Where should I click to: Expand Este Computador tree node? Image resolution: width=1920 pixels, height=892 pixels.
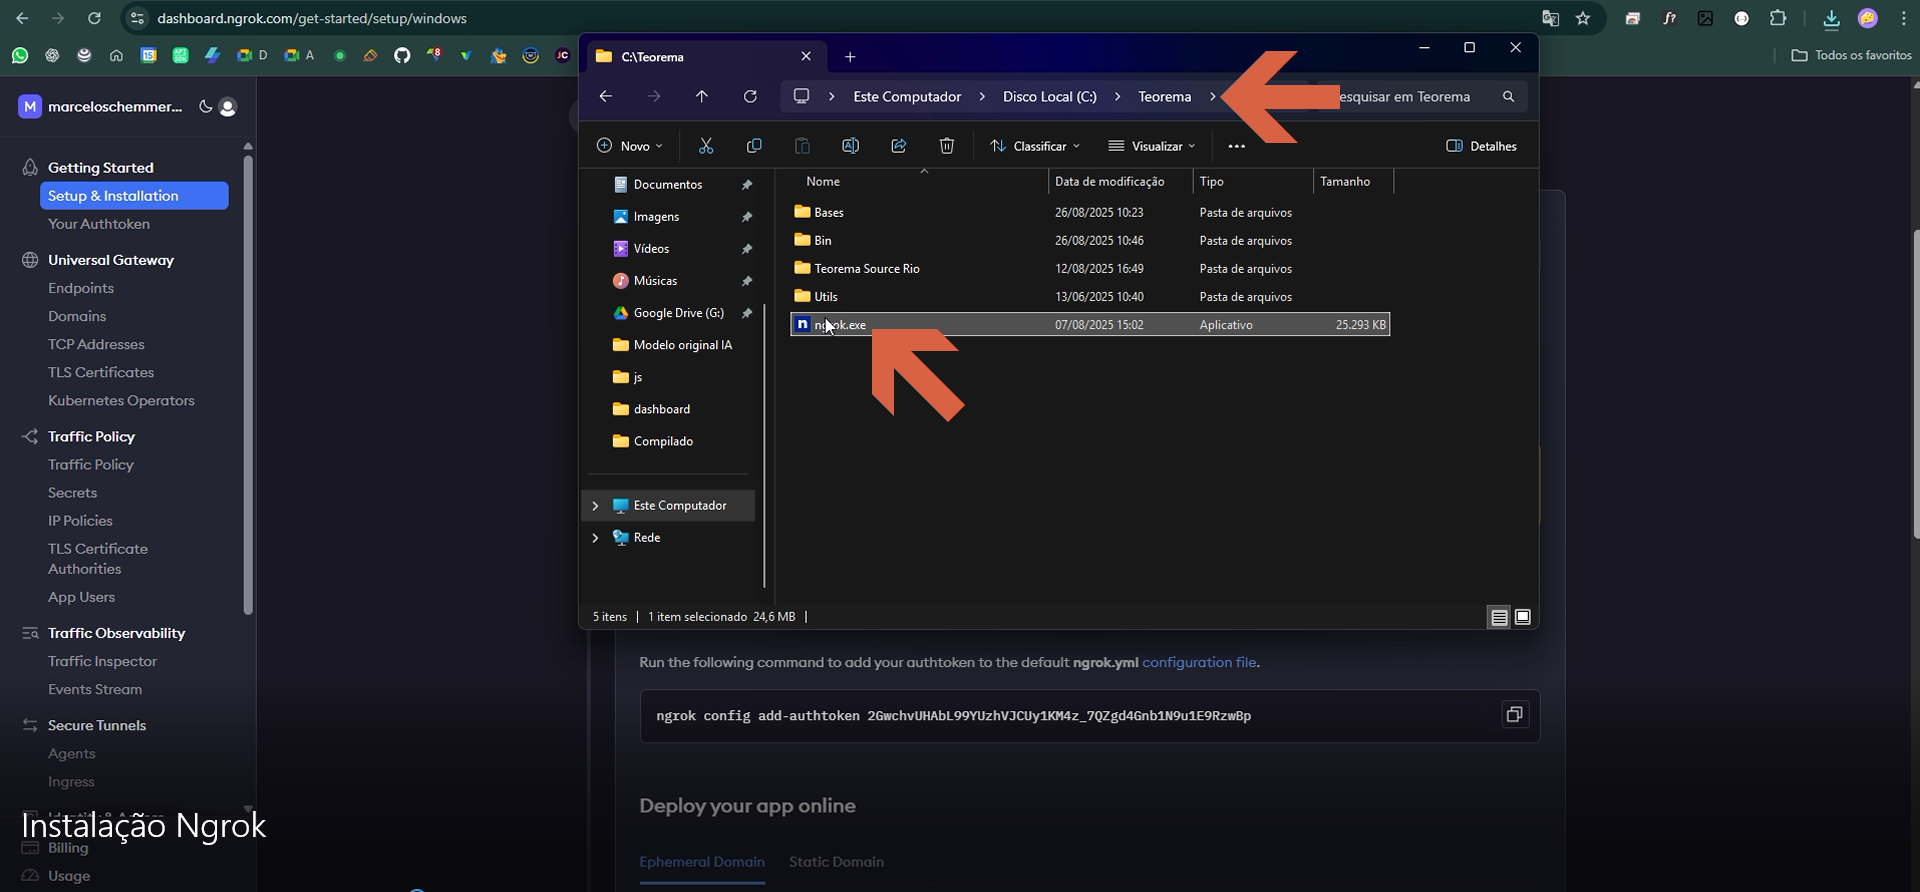tap(595, 506)
